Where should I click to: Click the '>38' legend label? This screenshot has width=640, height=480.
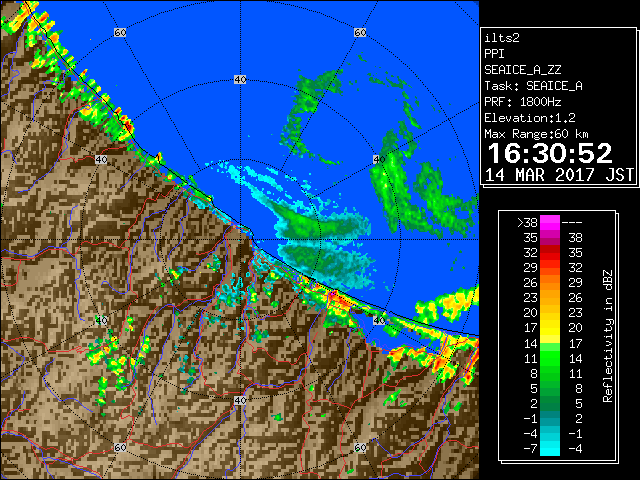click(x=527, y=223)
